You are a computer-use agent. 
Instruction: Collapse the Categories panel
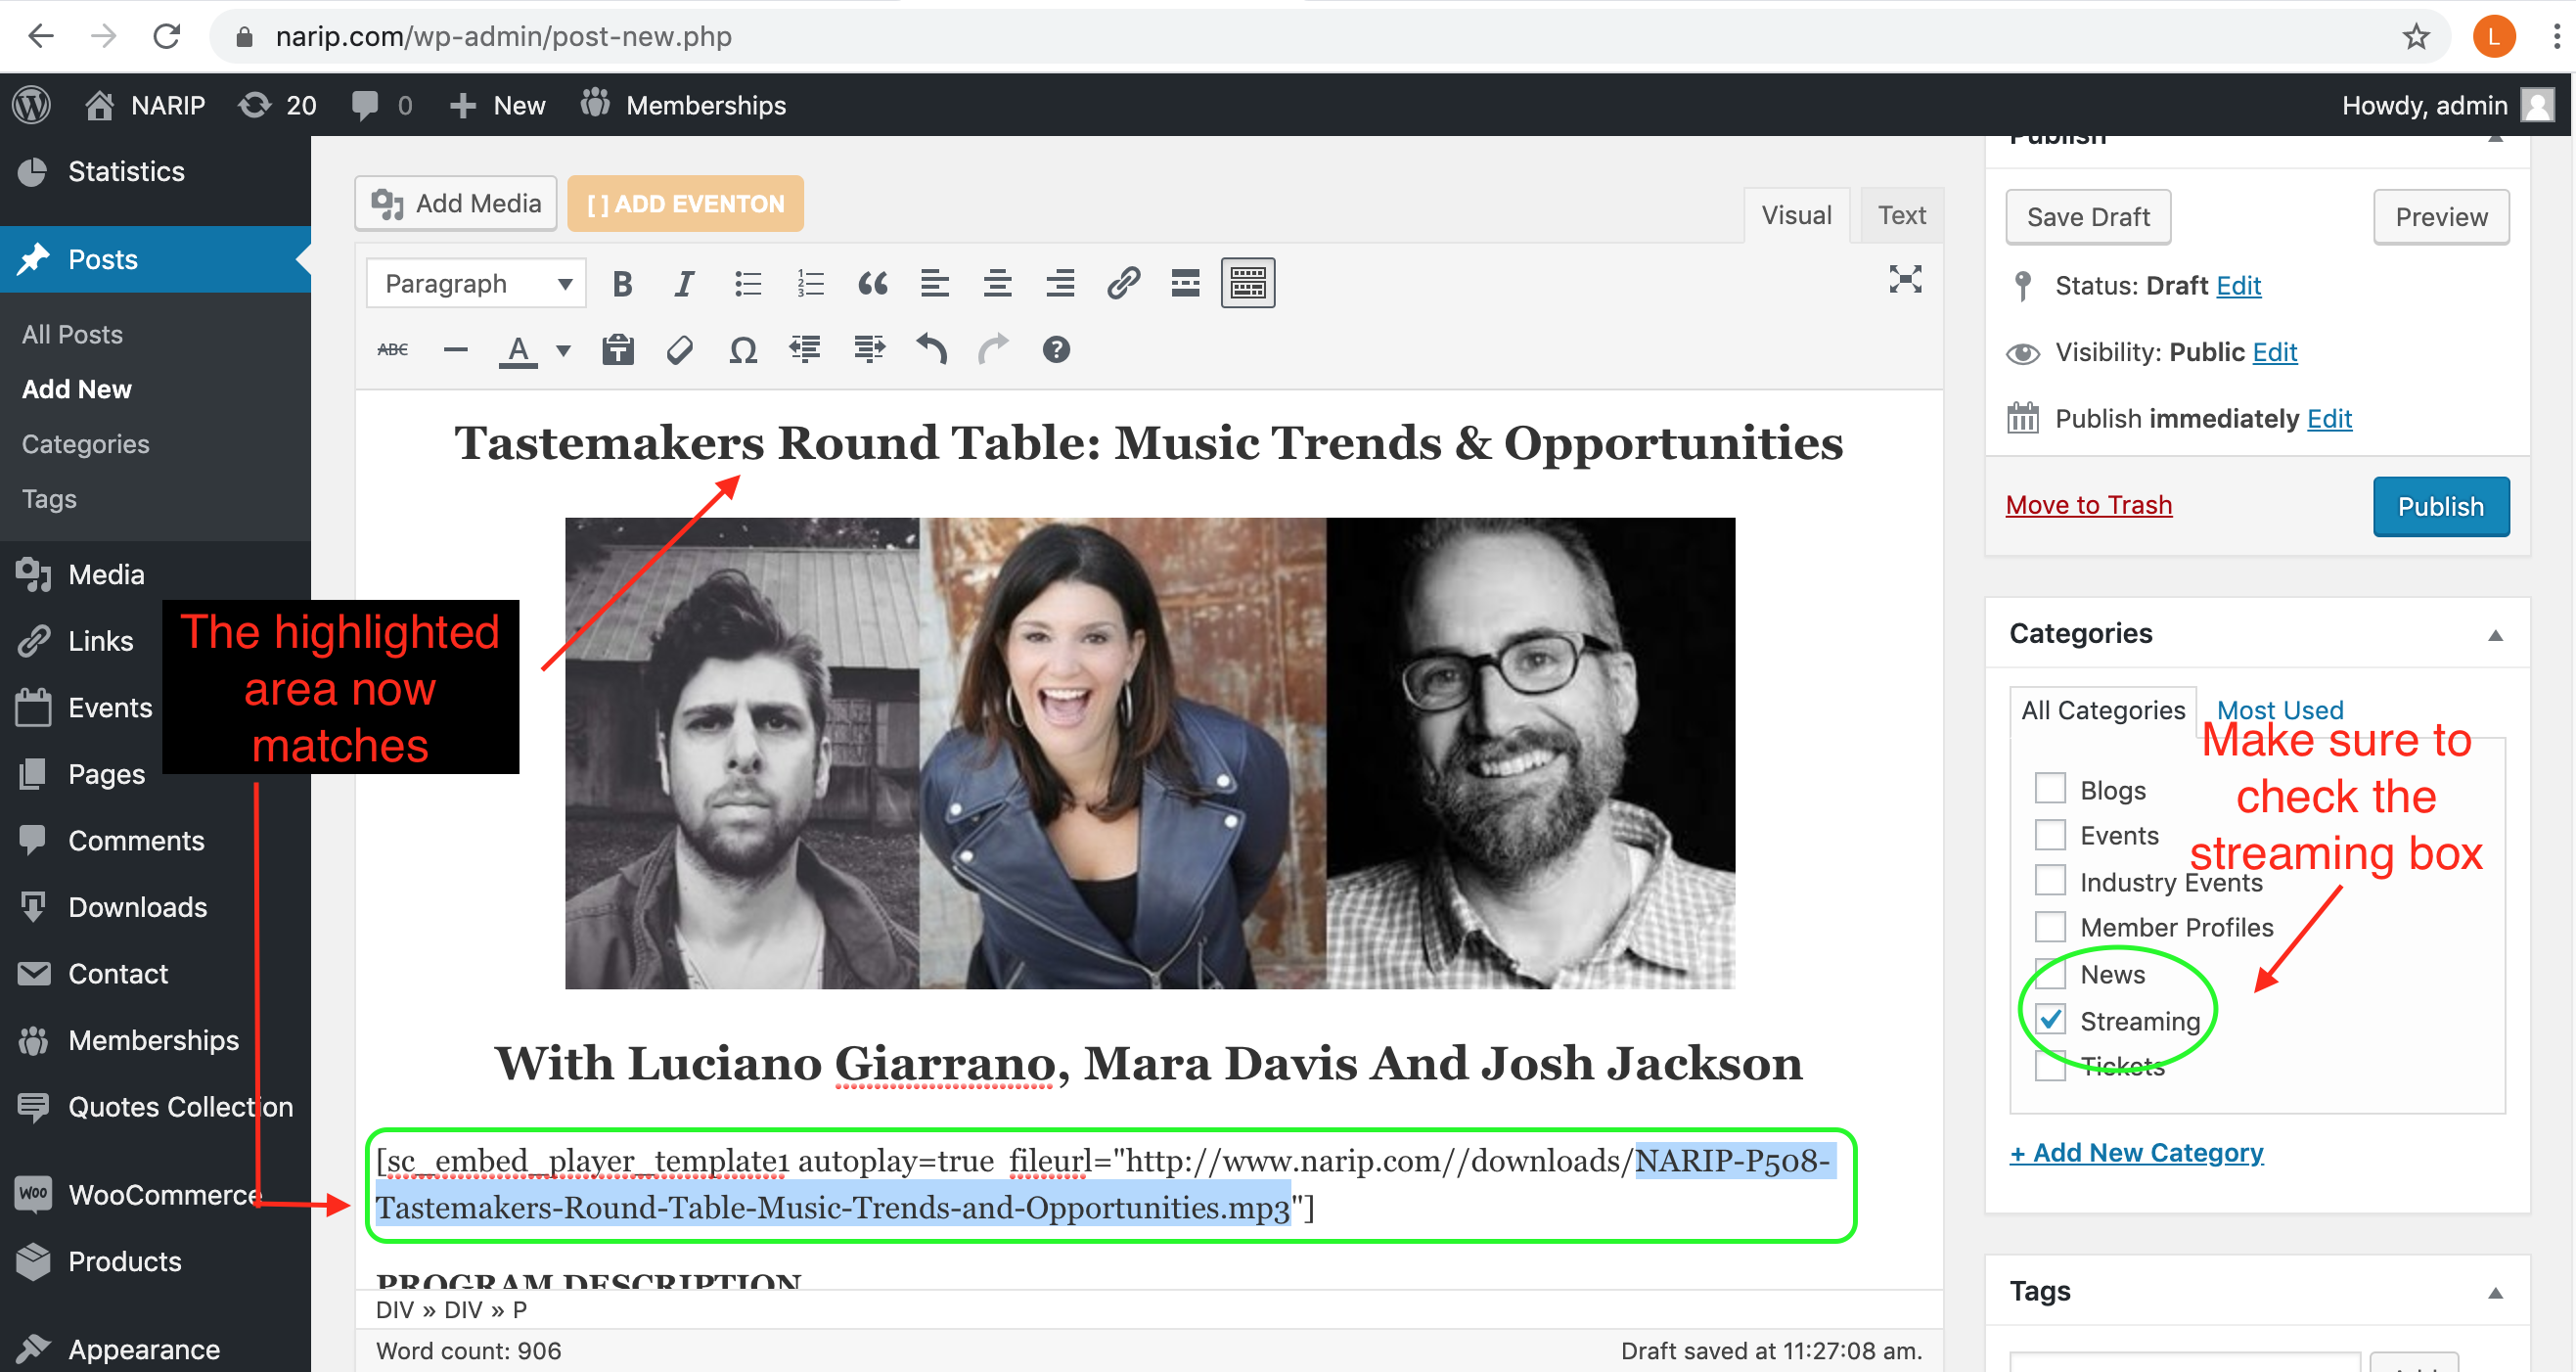2495,635
